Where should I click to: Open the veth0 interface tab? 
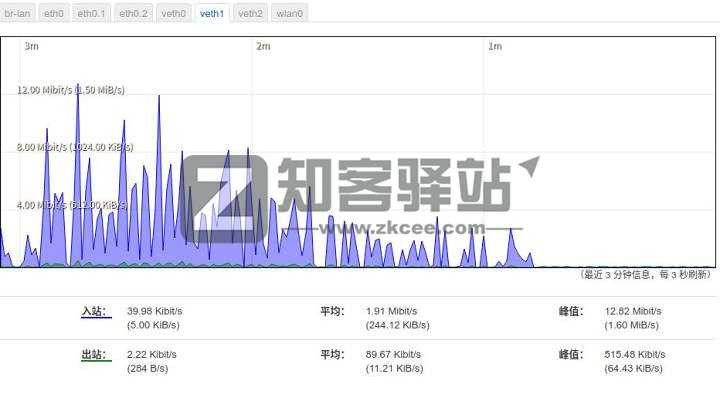(x=174, y=13)
